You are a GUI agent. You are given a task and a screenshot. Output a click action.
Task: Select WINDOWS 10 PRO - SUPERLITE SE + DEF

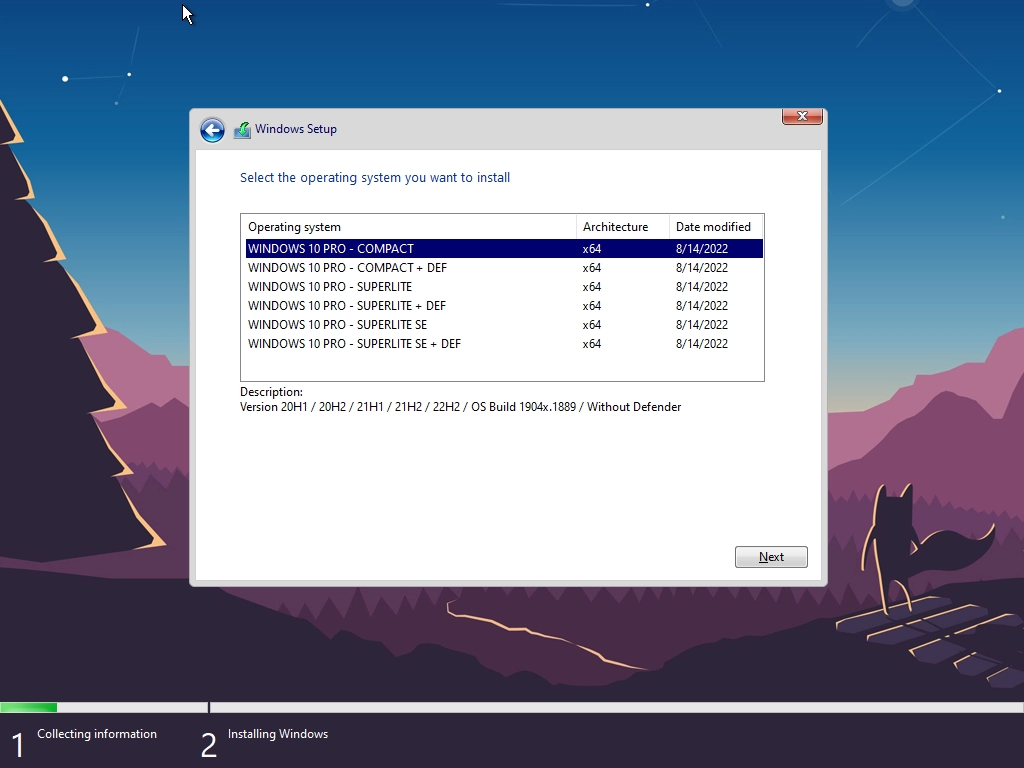(x=504, y=344)
